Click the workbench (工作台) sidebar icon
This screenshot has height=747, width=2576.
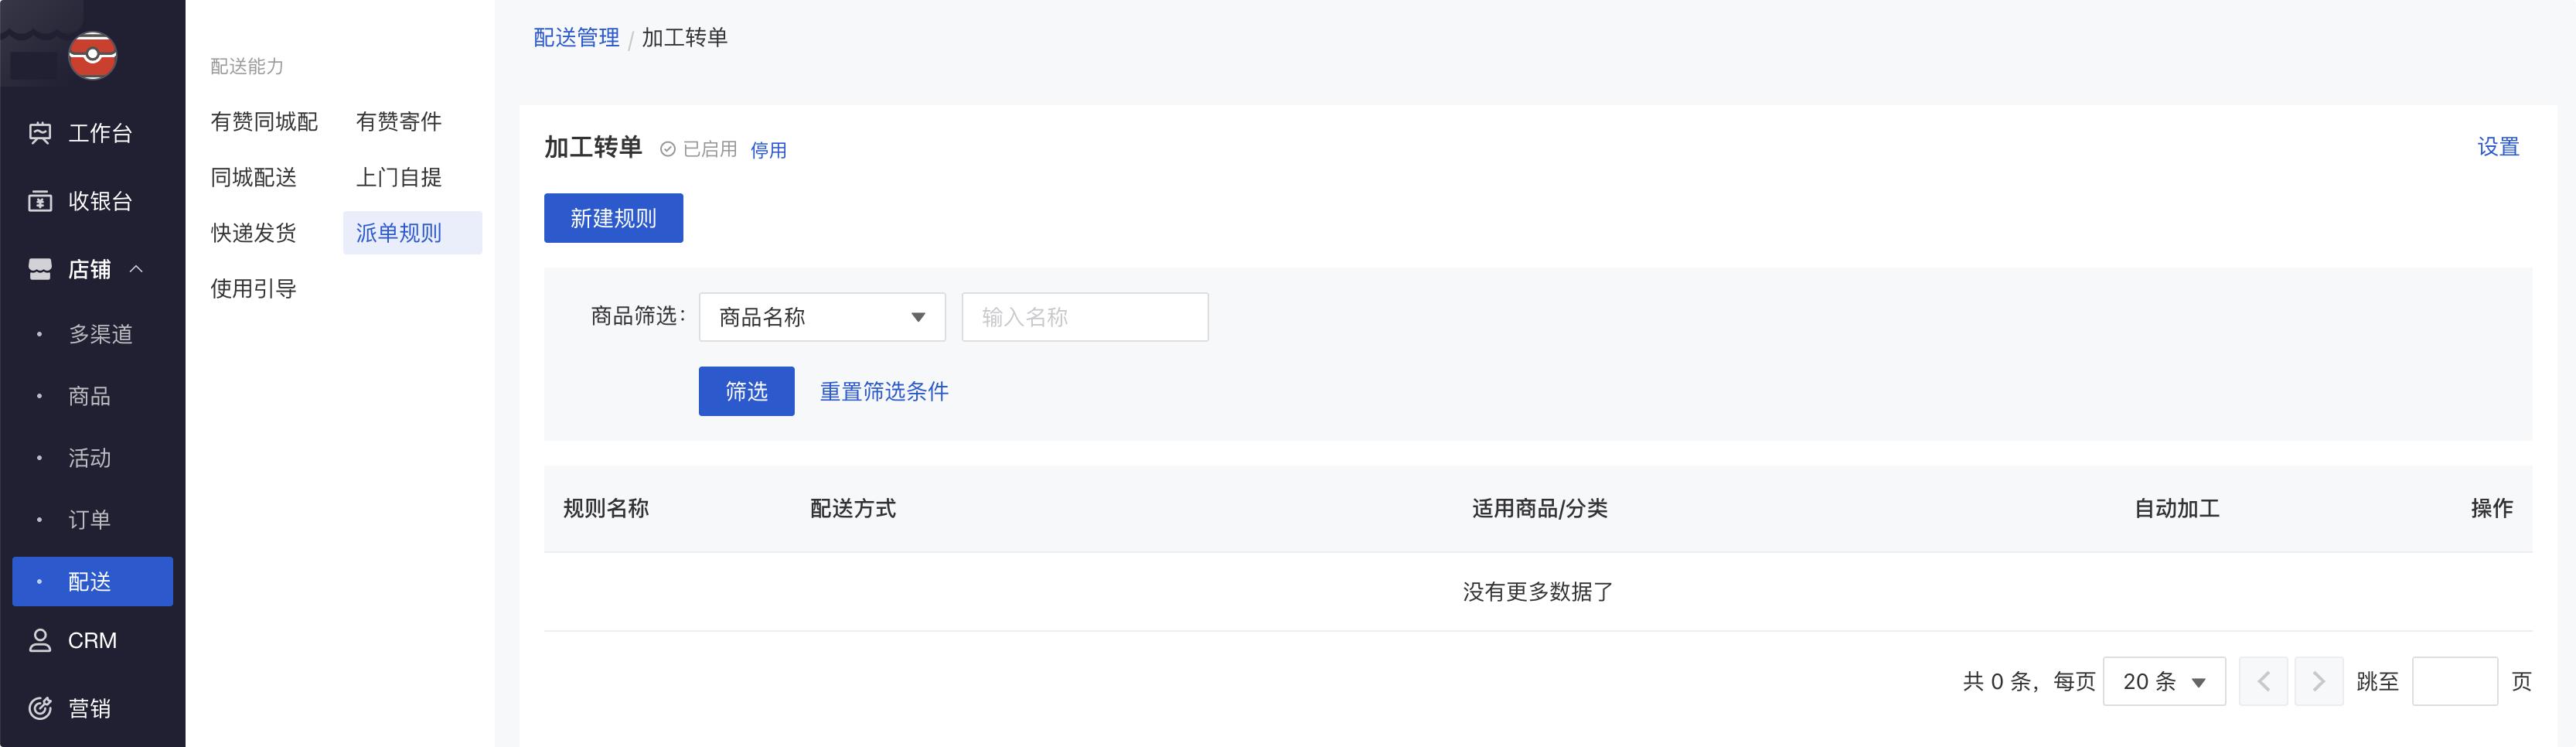coord(40,133)
